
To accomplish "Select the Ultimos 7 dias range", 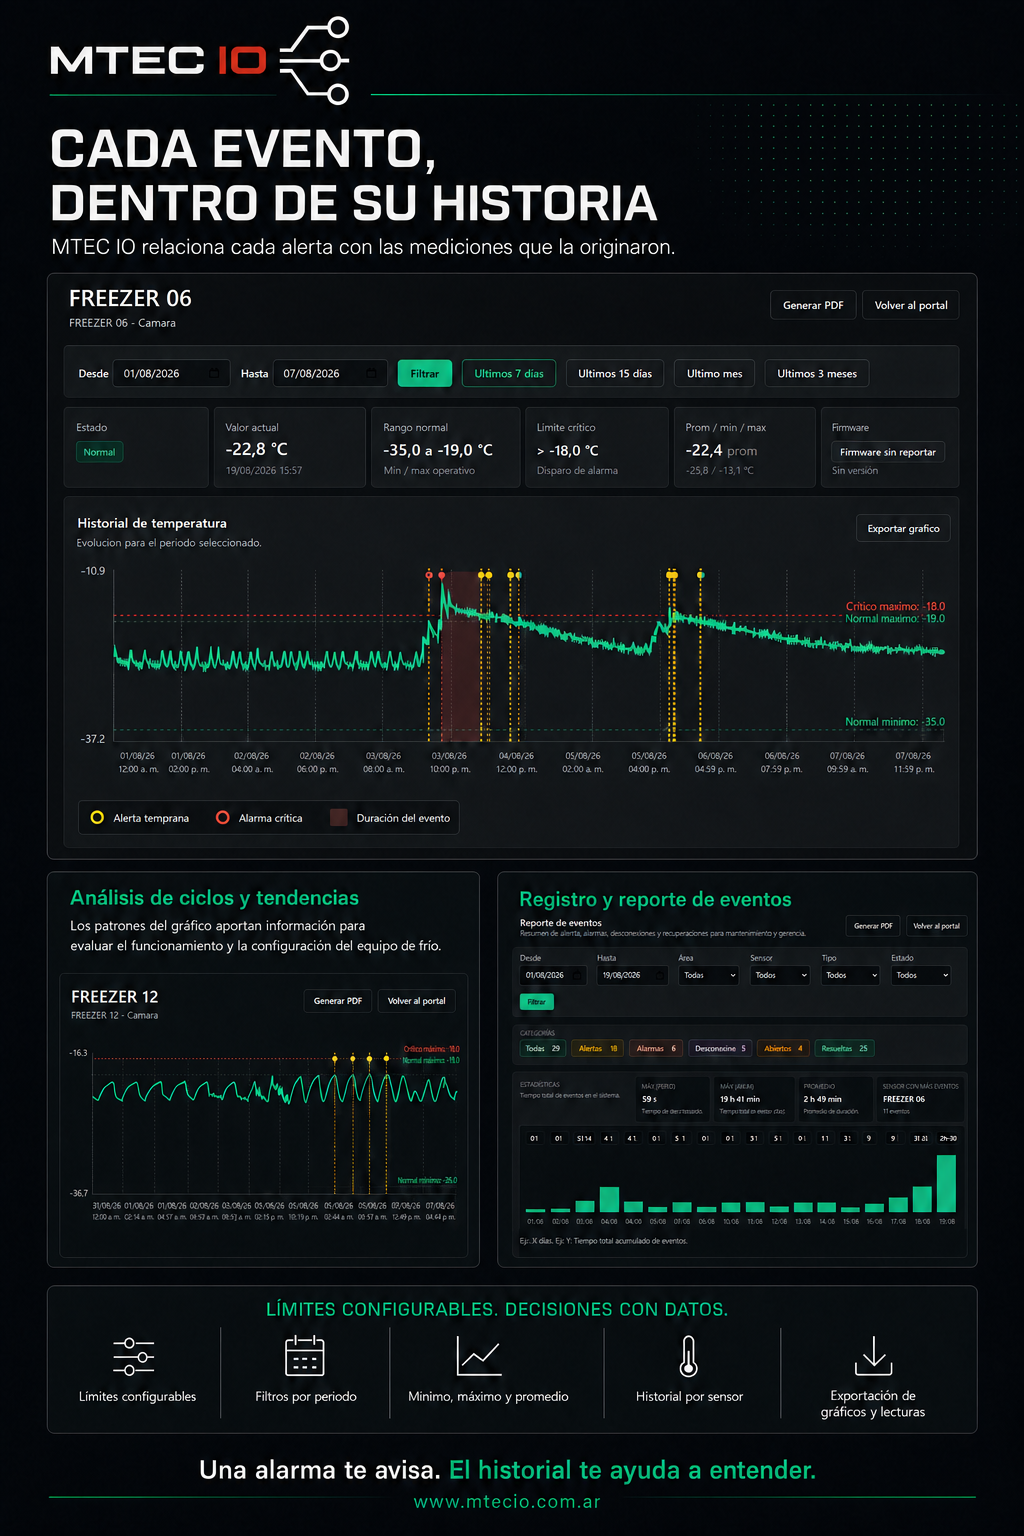I will point(509,373).
